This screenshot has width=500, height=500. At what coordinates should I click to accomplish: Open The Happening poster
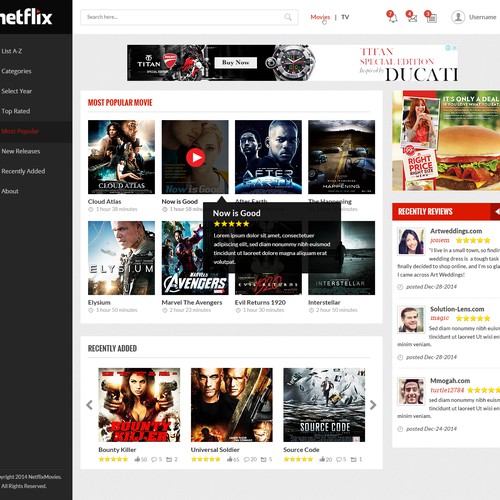tap(342, 157)
